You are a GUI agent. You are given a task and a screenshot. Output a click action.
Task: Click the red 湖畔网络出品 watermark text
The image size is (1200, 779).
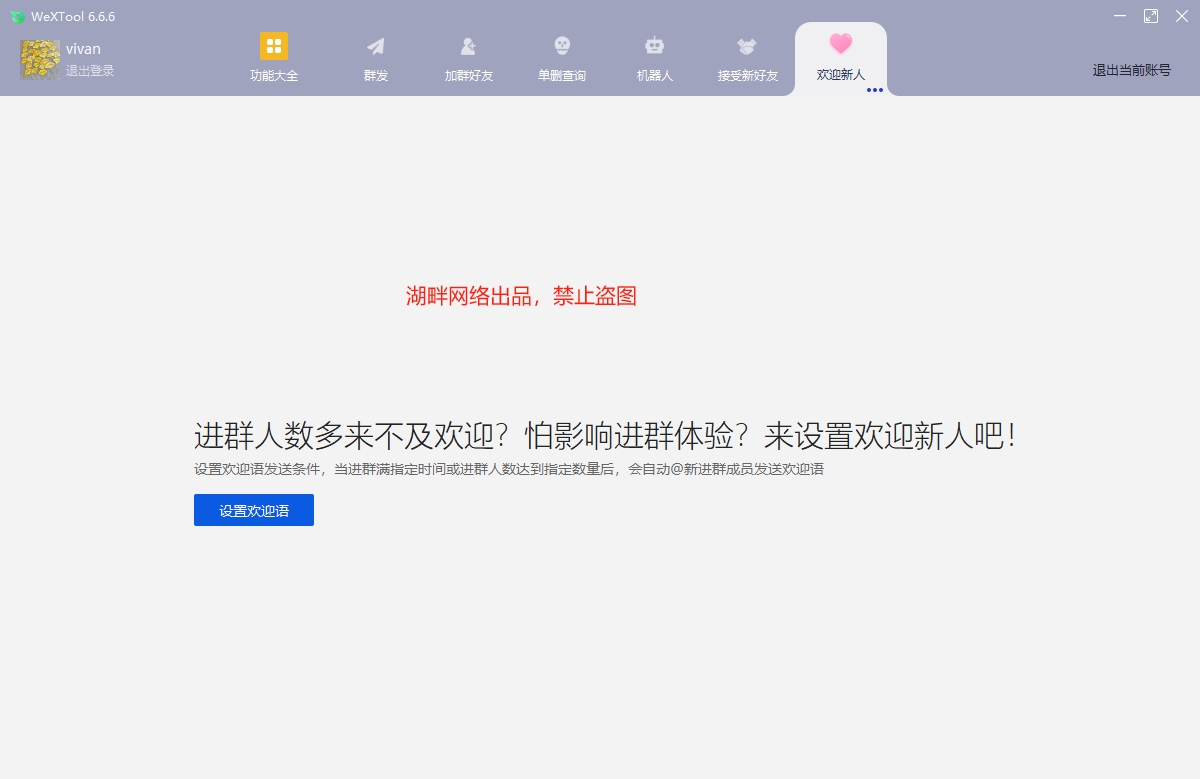[521, 296]
